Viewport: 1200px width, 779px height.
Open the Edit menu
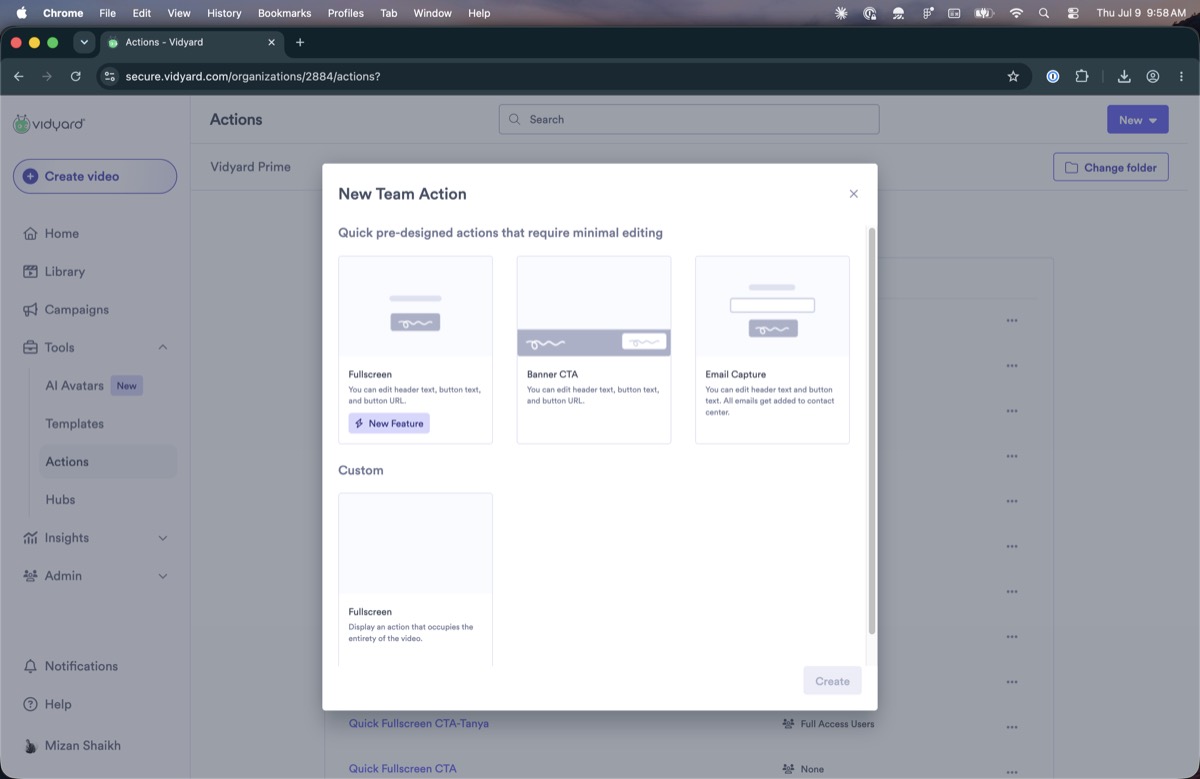point(141,13)
